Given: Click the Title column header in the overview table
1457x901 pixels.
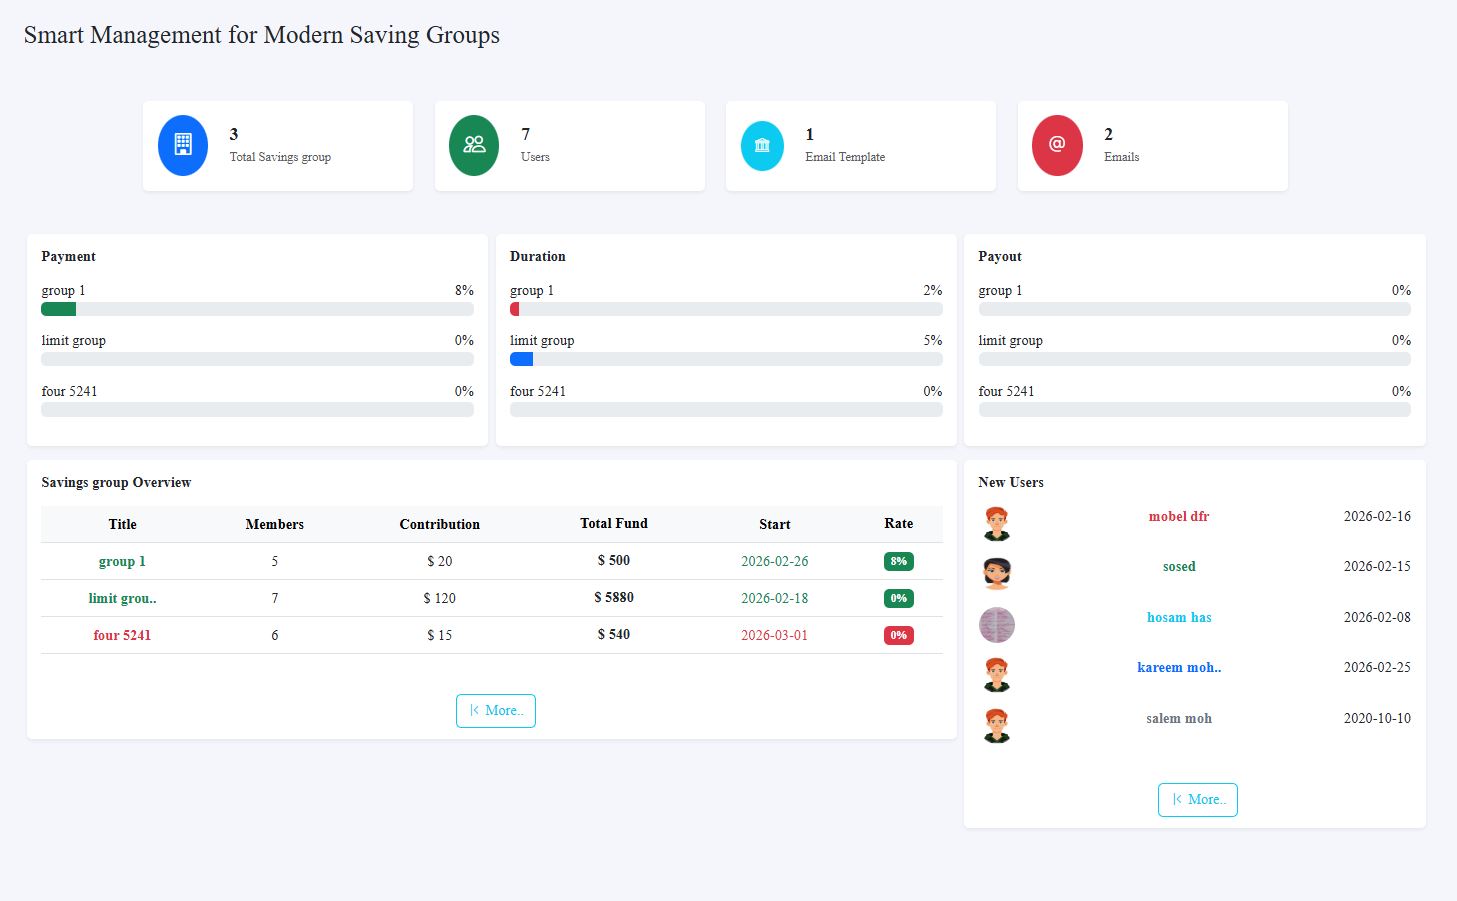Looking at the screenshot, I should (x=122, y=524).
